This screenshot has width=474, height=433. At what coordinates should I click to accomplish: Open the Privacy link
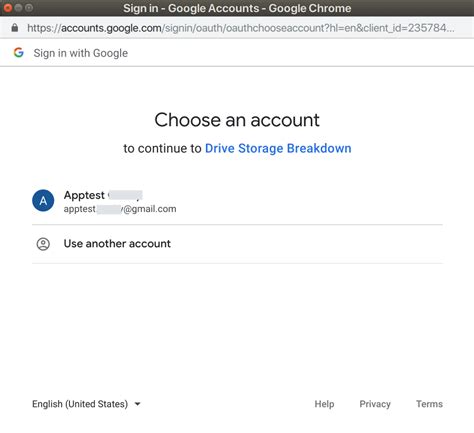[375, 404]
